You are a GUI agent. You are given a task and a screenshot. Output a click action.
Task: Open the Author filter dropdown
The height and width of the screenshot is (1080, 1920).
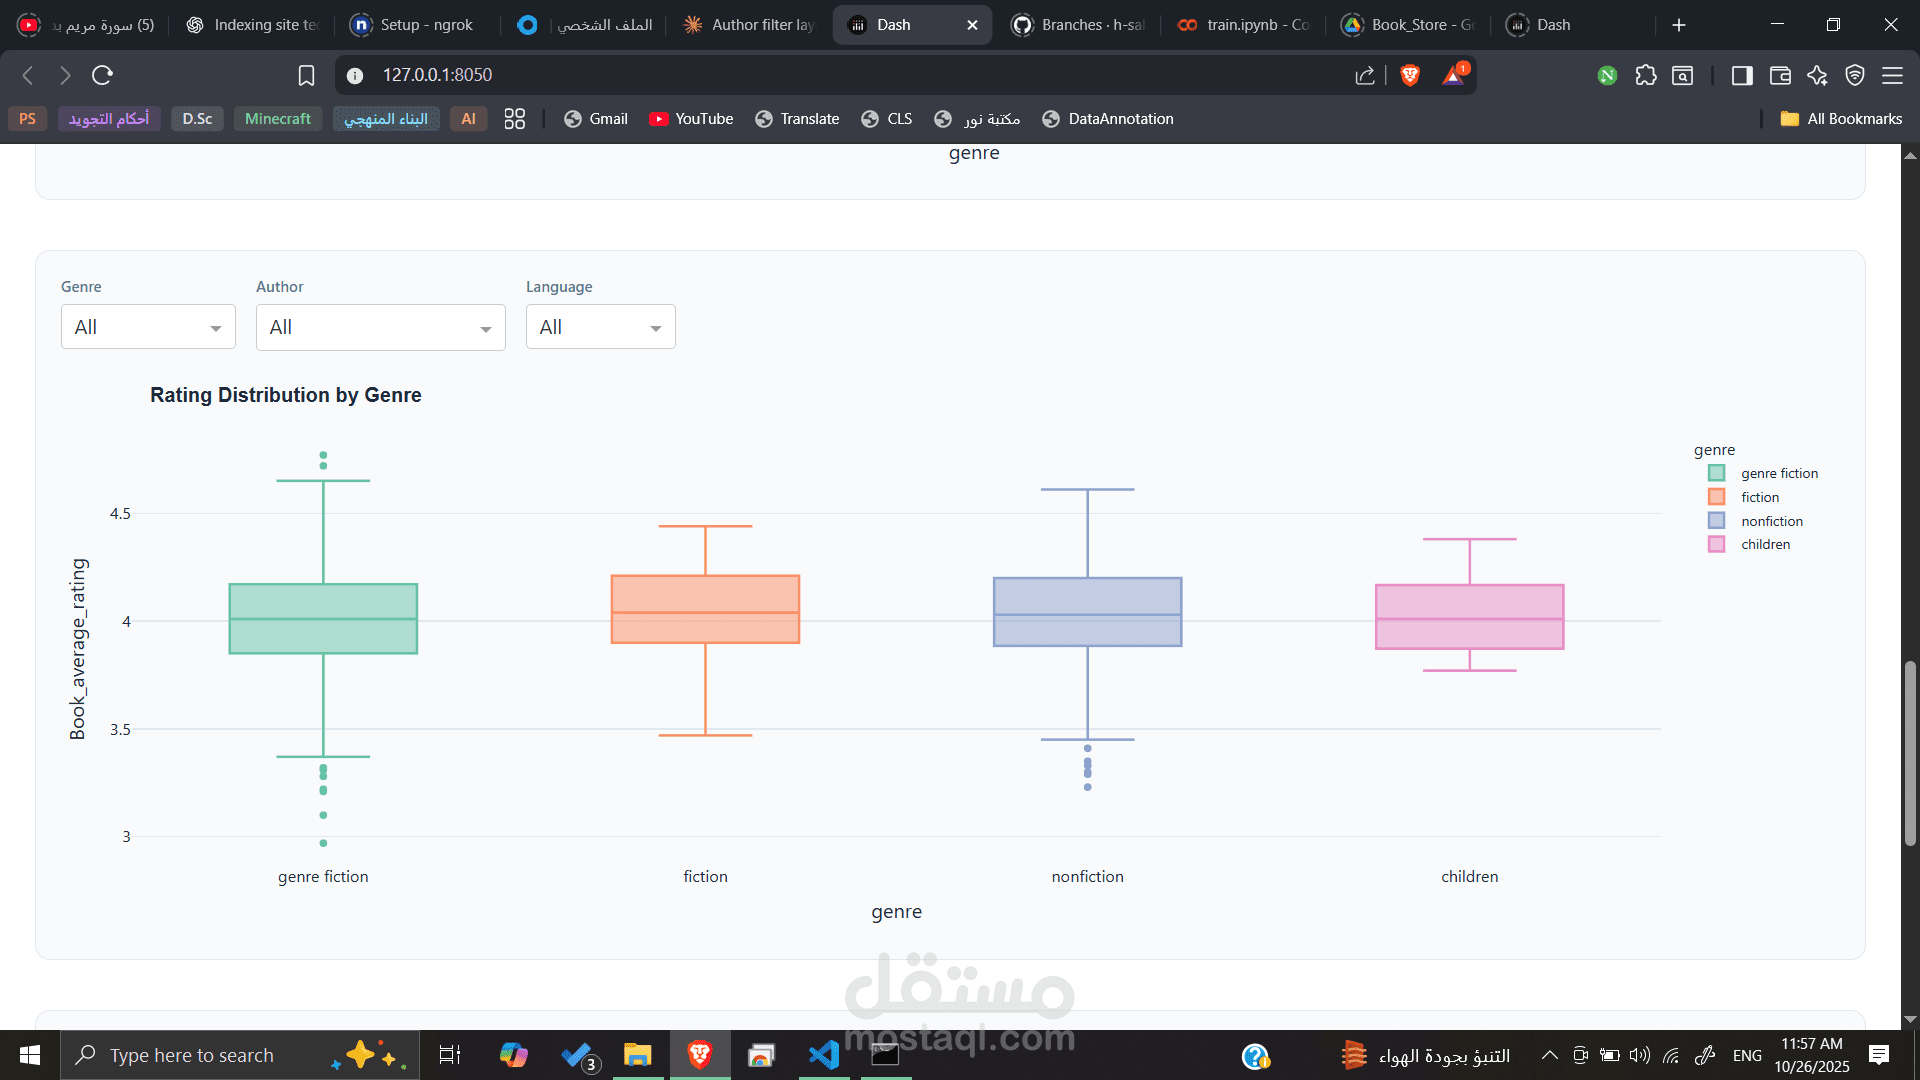(x=380, y=327)
